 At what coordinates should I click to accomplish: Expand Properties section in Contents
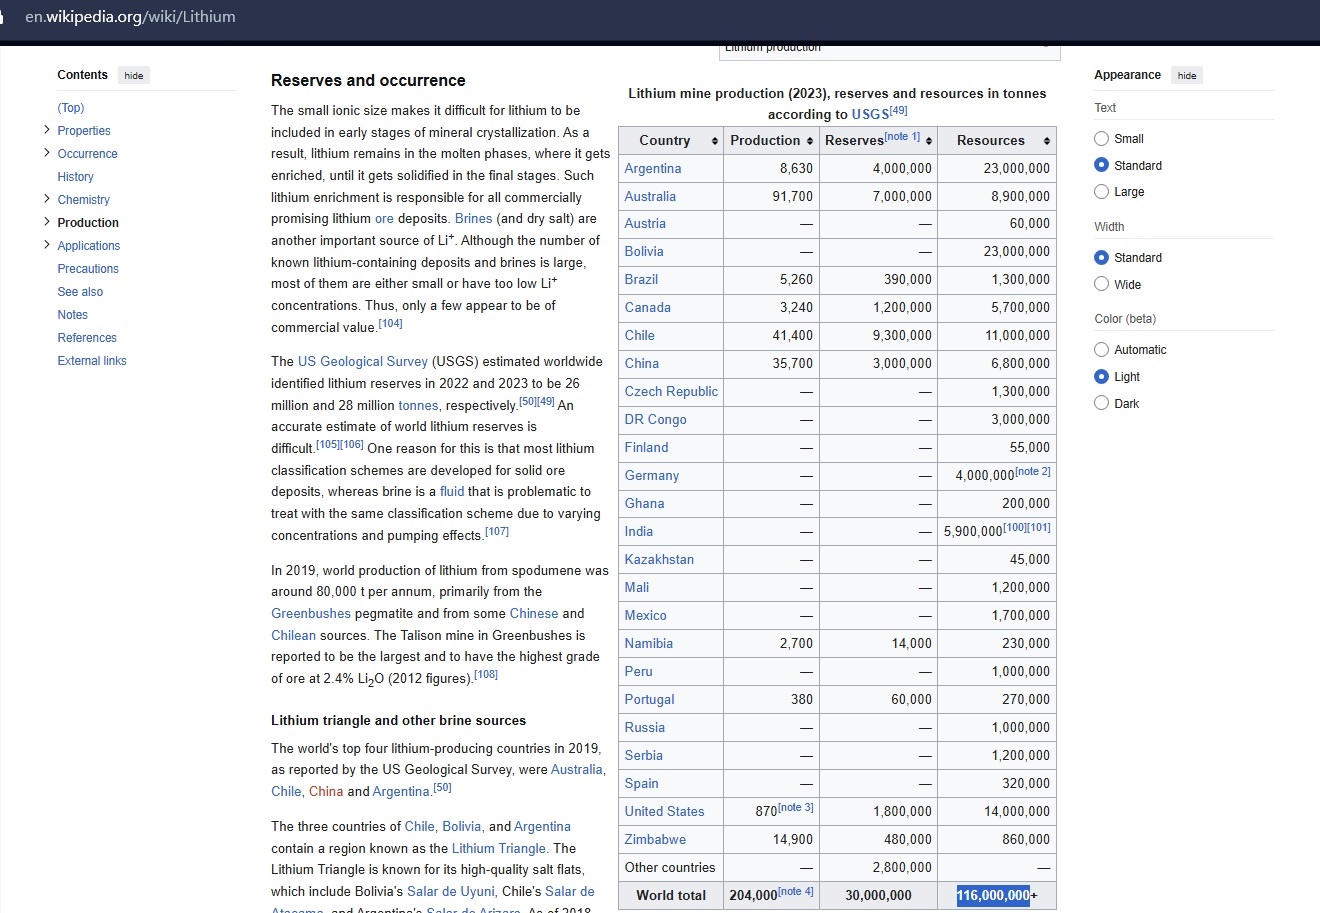47,130
